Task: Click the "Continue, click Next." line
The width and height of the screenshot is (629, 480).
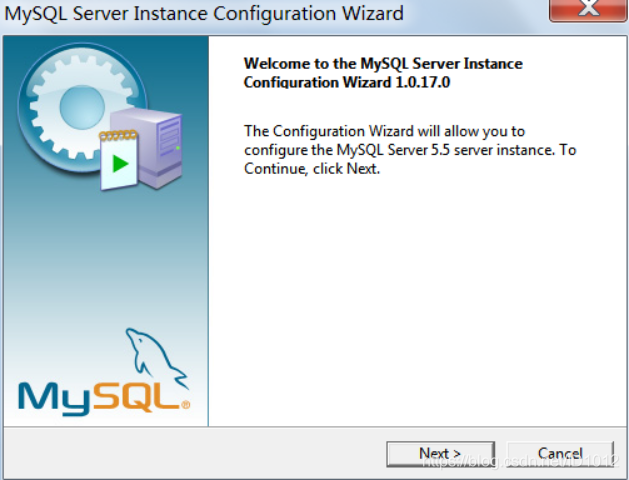Action: pos(312,169)
